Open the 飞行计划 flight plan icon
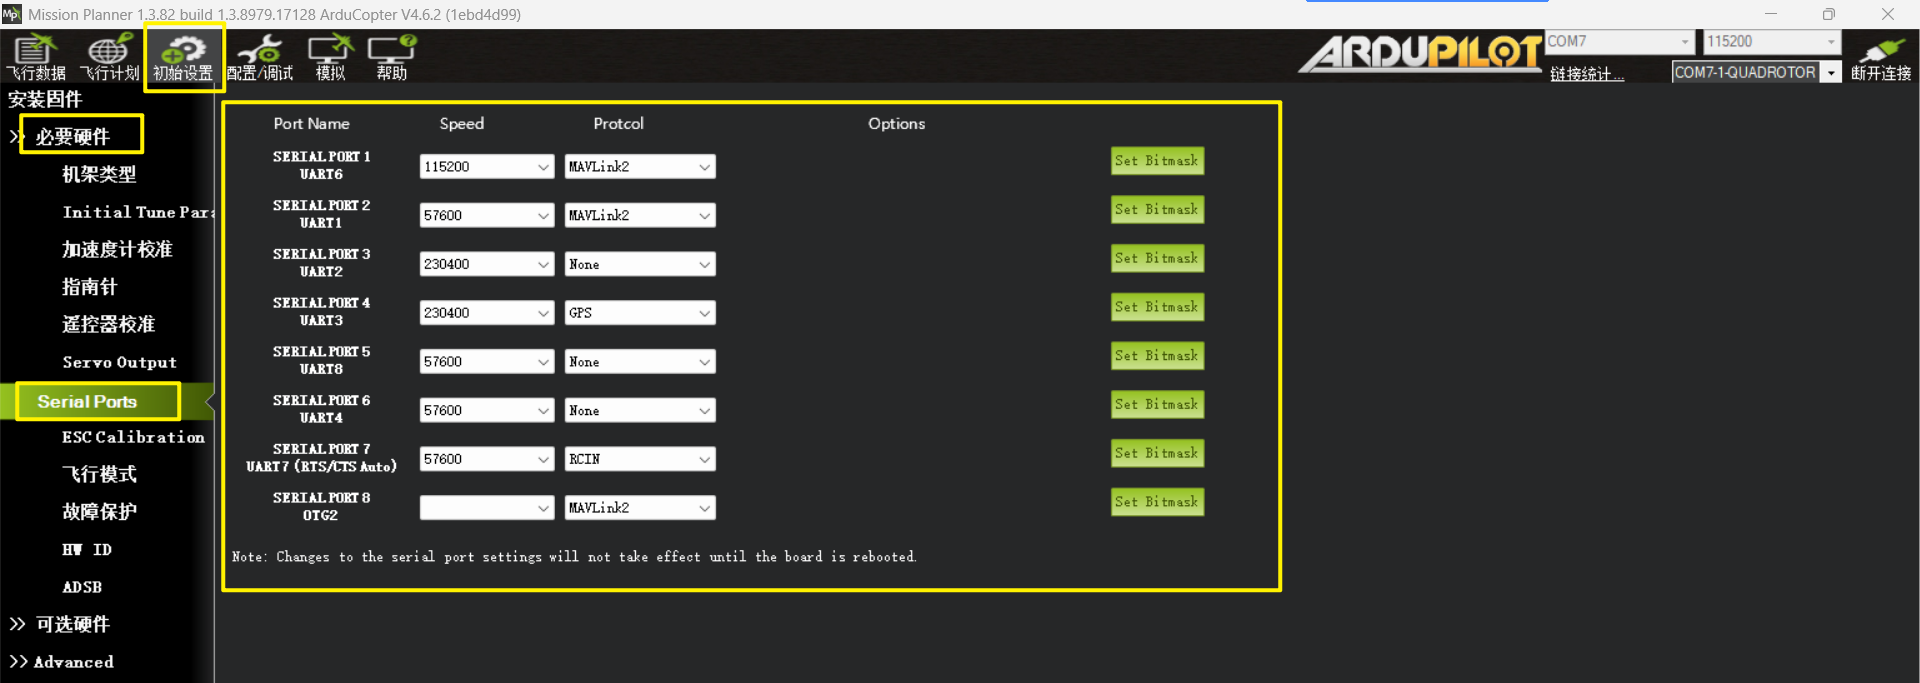1920x683 pixels. pos(109,57)
